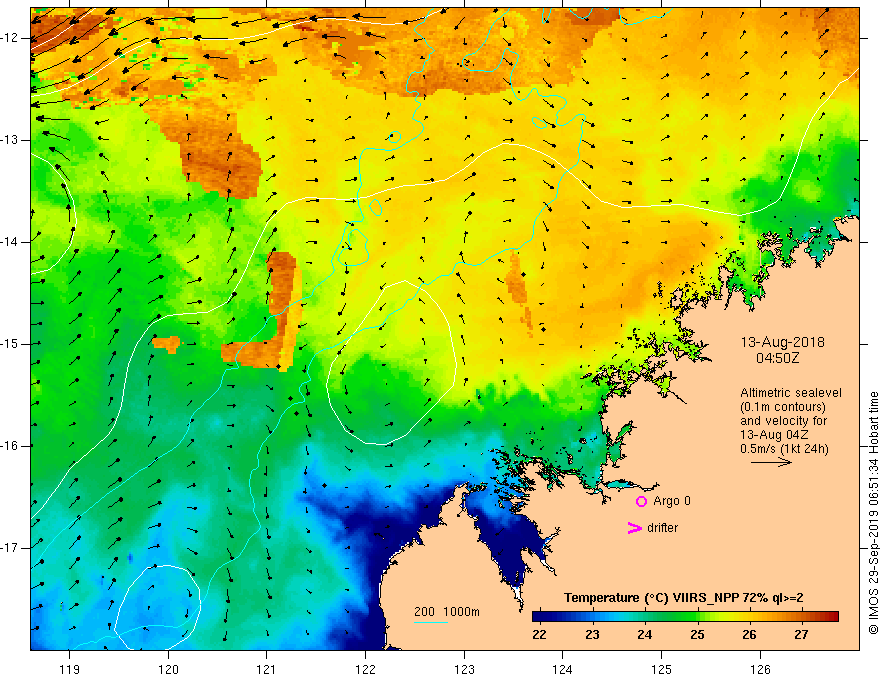
Task: Click the cyan 200 1000m depth line sample
Action: pos(430,622)
